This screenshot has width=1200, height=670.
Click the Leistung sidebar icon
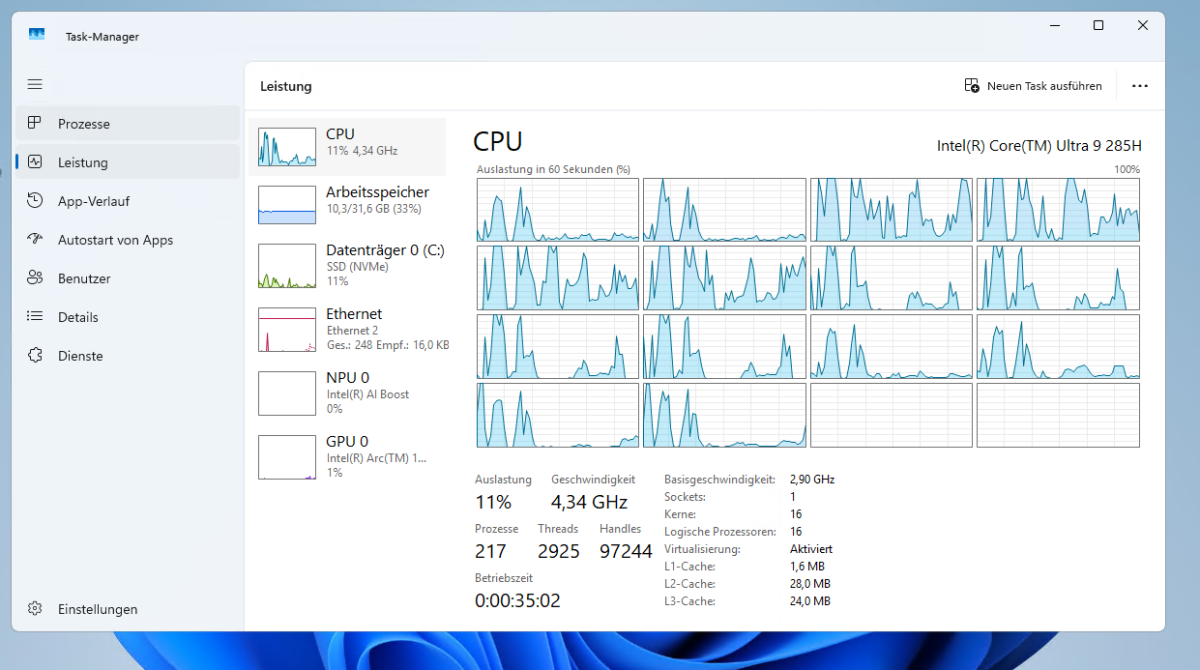pos(35,162)
